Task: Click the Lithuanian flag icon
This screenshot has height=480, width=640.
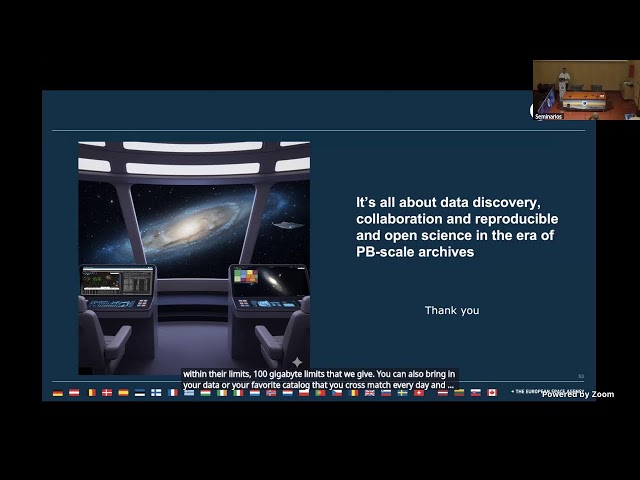Action: point(459,393)
